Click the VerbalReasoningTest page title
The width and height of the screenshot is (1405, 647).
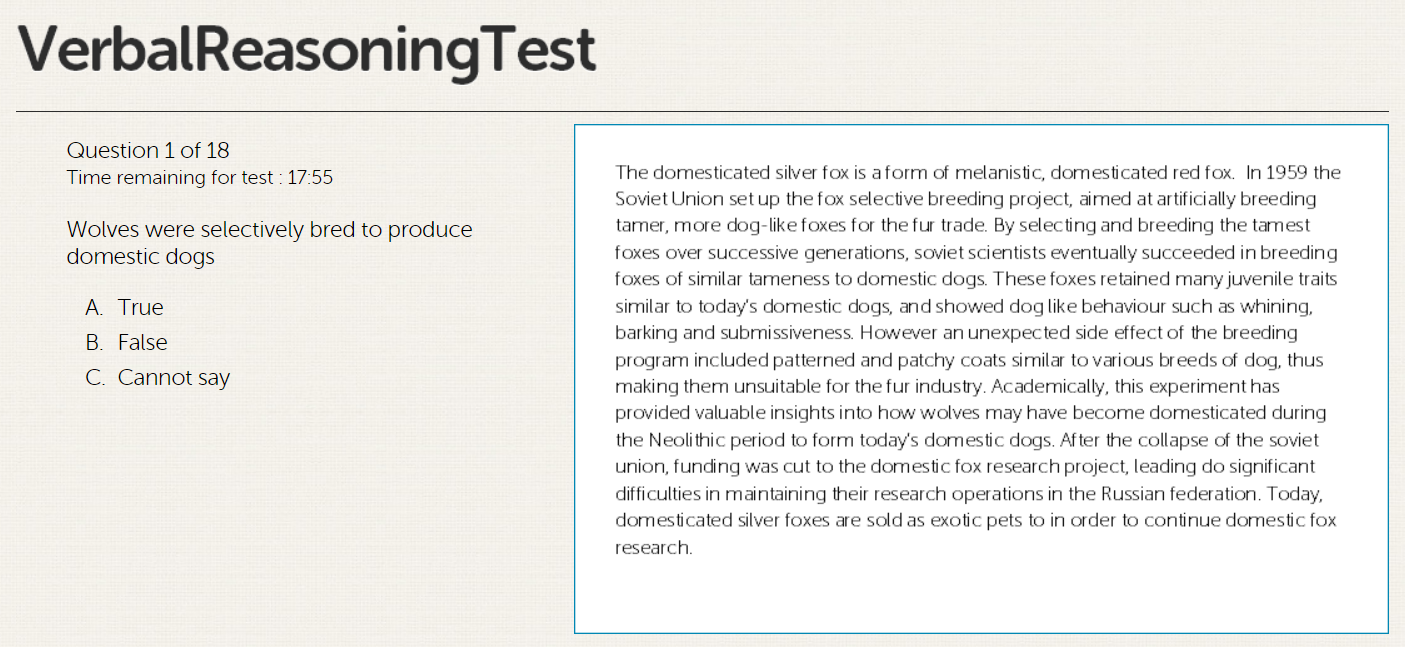307,49
